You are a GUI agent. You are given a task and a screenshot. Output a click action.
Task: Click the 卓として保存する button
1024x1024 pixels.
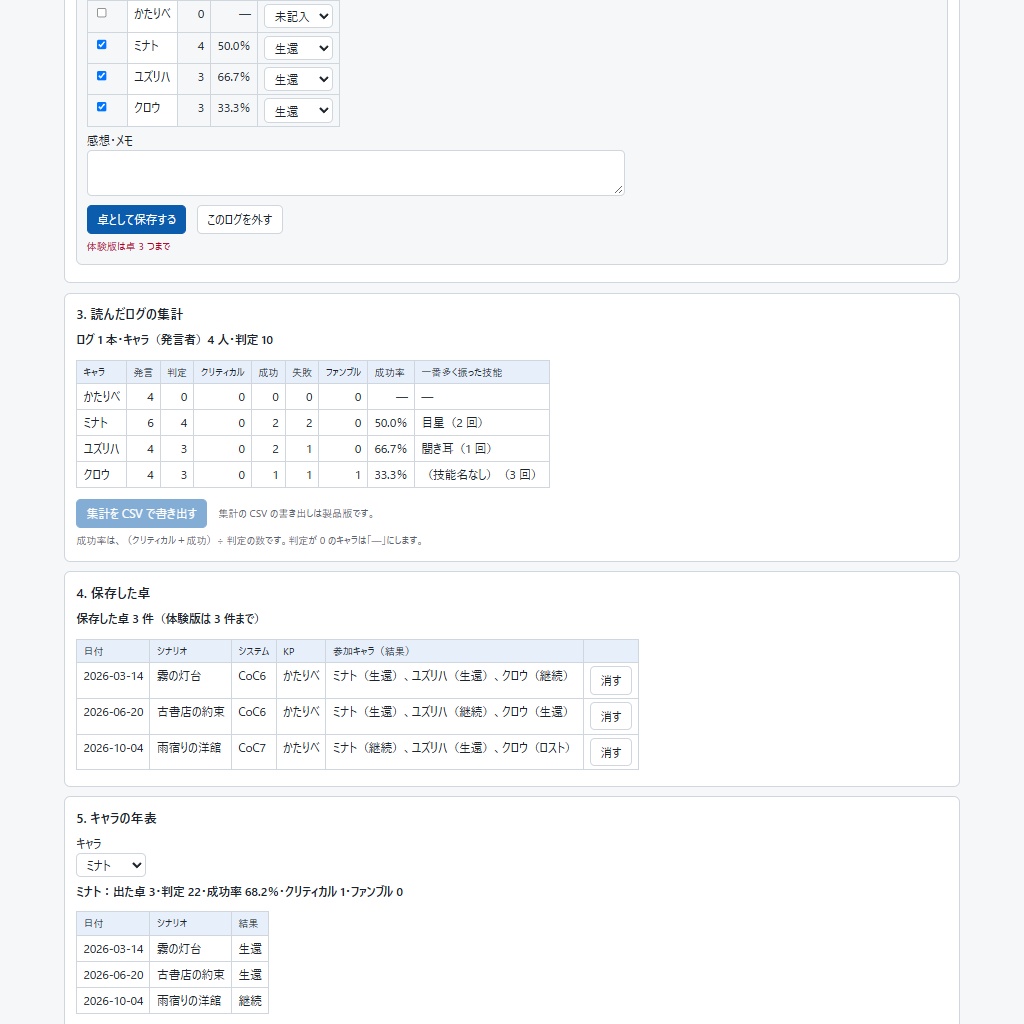point(136,219)
